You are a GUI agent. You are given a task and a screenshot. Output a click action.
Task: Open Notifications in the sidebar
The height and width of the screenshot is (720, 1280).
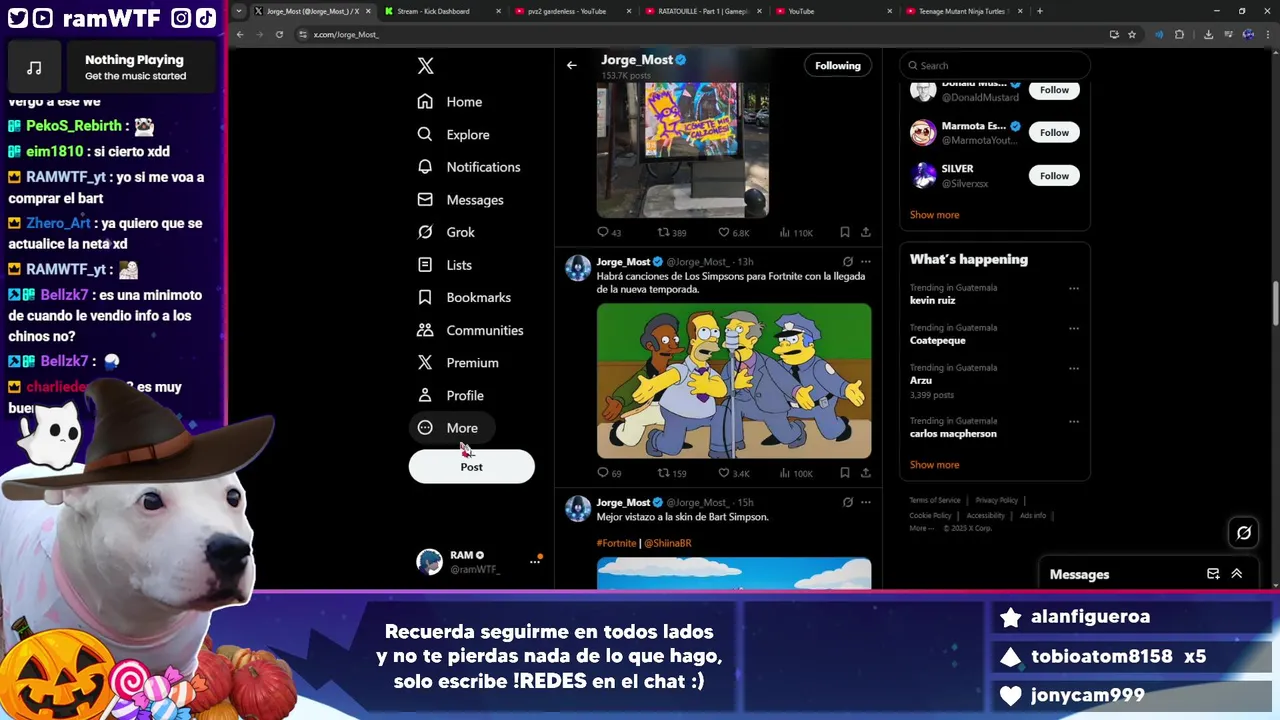[x=469, y=167]
